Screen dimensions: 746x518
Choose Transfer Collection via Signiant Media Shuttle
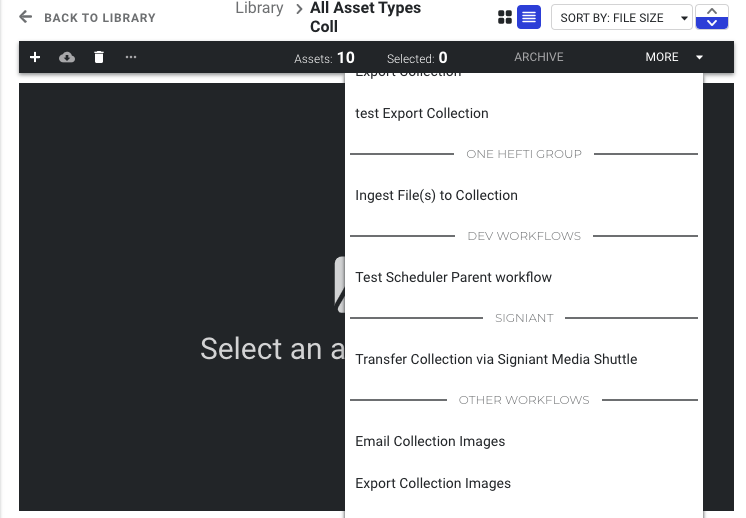pos(496,359)
